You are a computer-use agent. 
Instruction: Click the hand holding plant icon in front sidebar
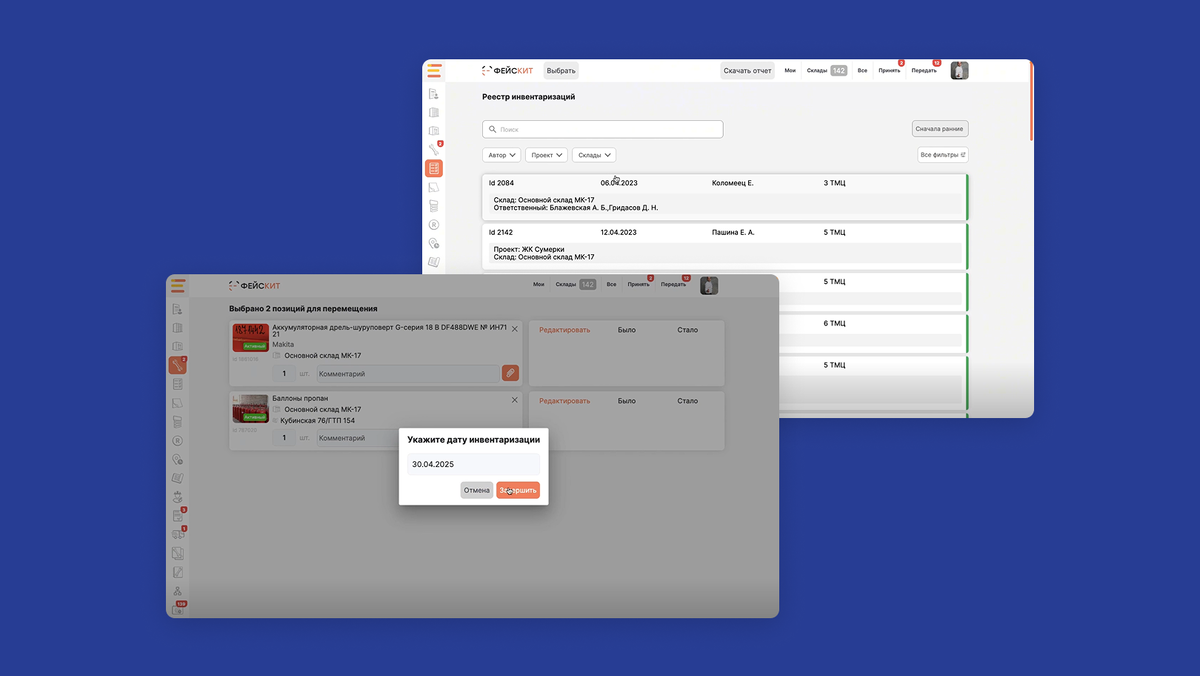click(178, 497)
